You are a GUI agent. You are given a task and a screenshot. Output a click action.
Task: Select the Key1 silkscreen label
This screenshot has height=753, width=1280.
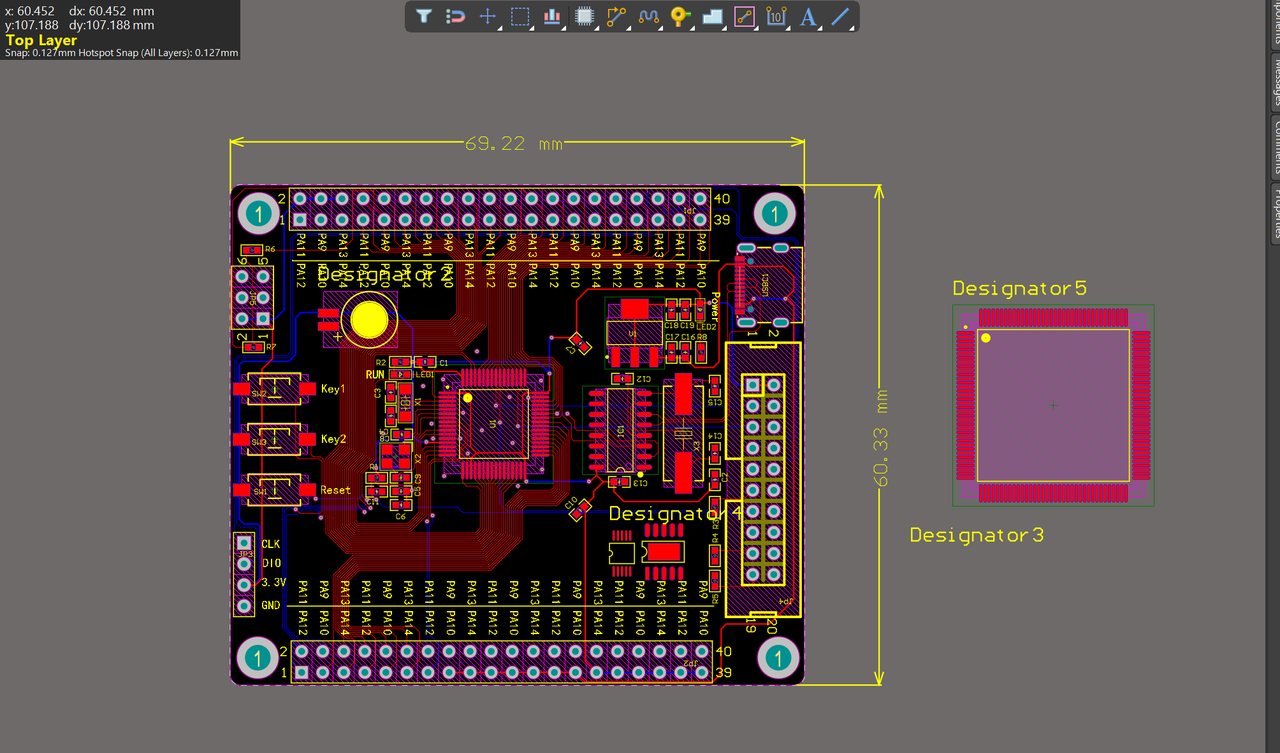333,388
